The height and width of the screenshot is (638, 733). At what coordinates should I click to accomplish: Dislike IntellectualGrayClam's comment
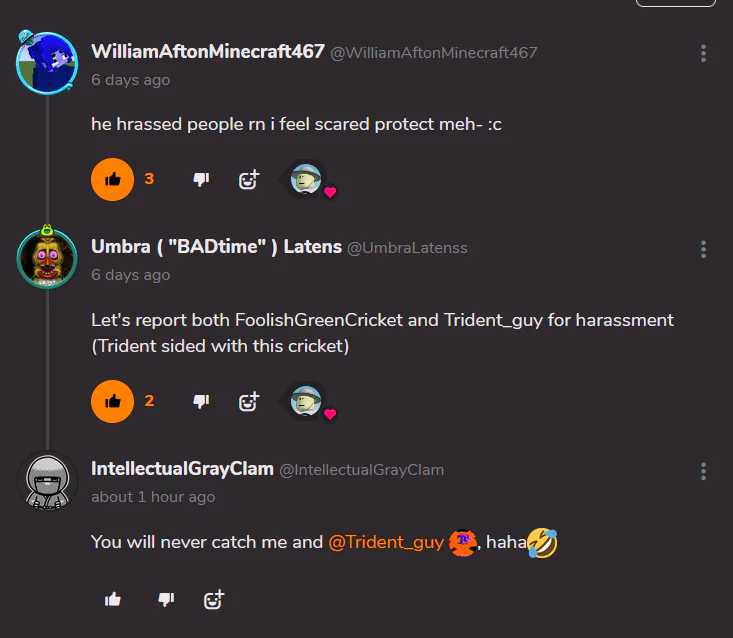[x=166, y=599]
